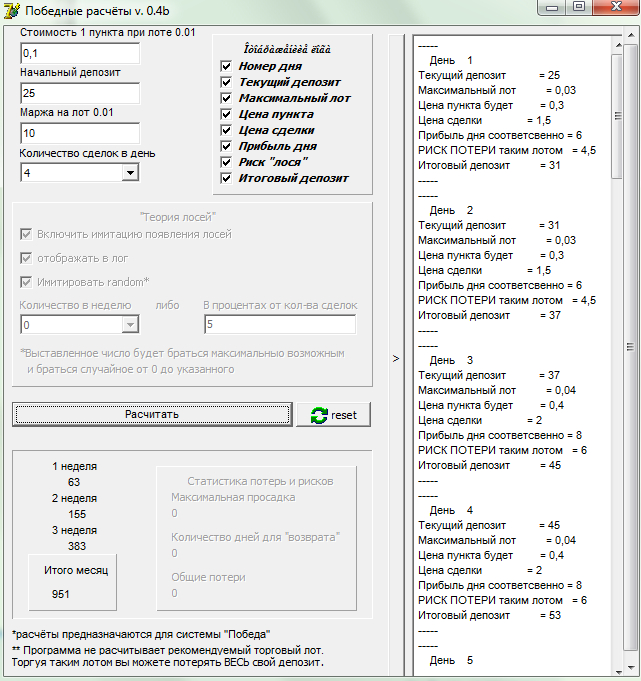Open the Количество сделок в день dropdown

[130, 173]
